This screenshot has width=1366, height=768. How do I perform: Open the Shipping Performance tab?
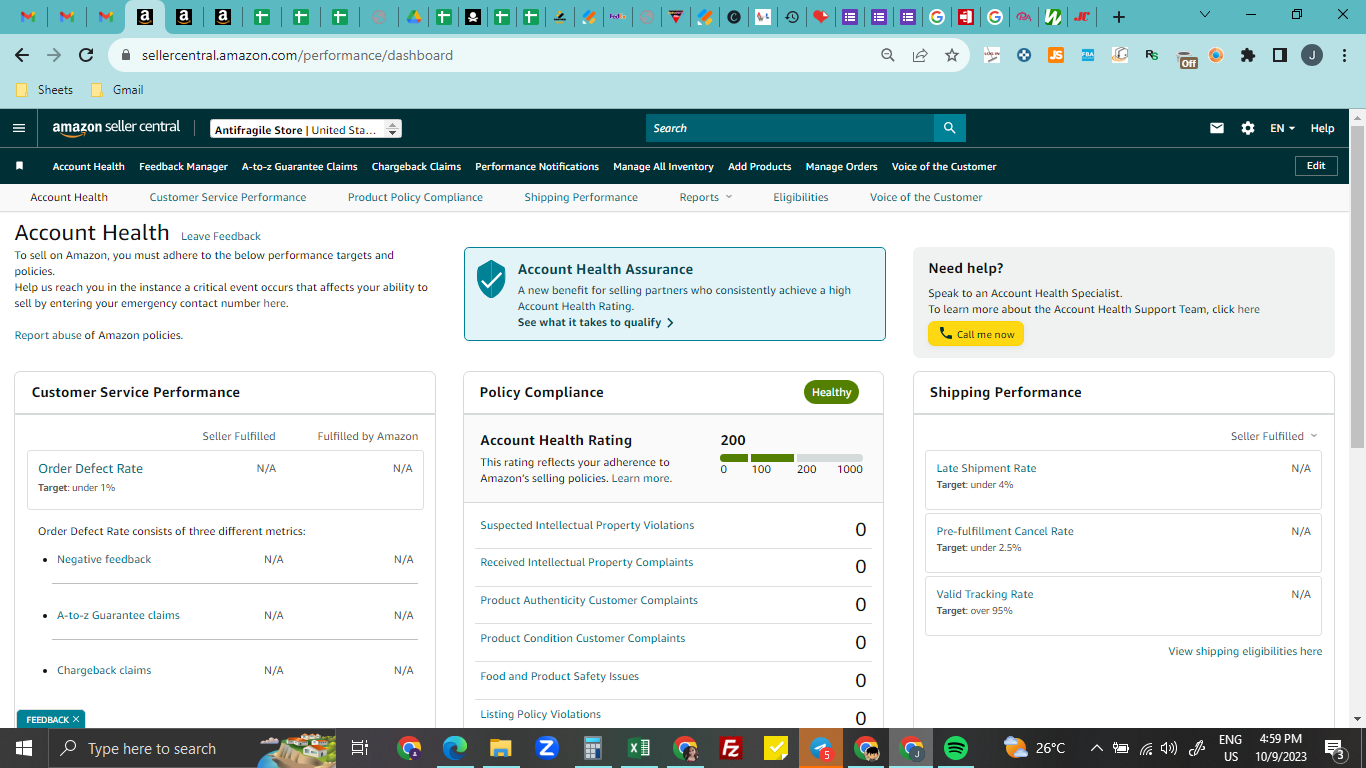581,197
